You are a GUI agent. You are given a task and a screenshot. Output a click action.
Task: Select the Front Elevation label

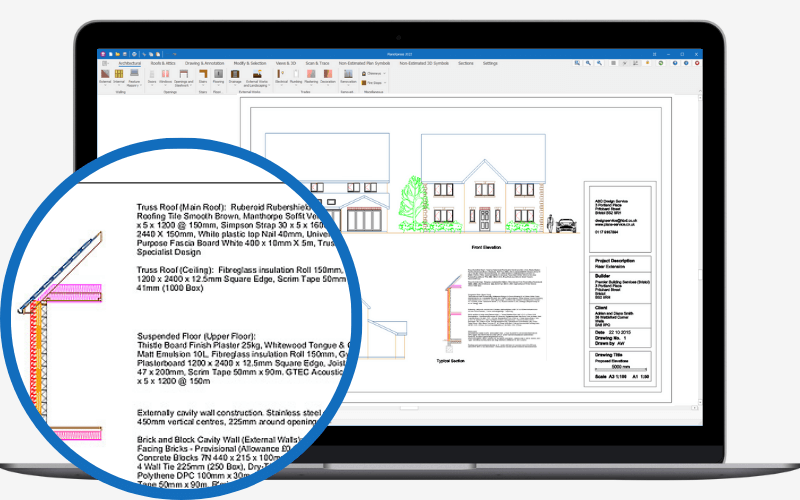(486, 247)
